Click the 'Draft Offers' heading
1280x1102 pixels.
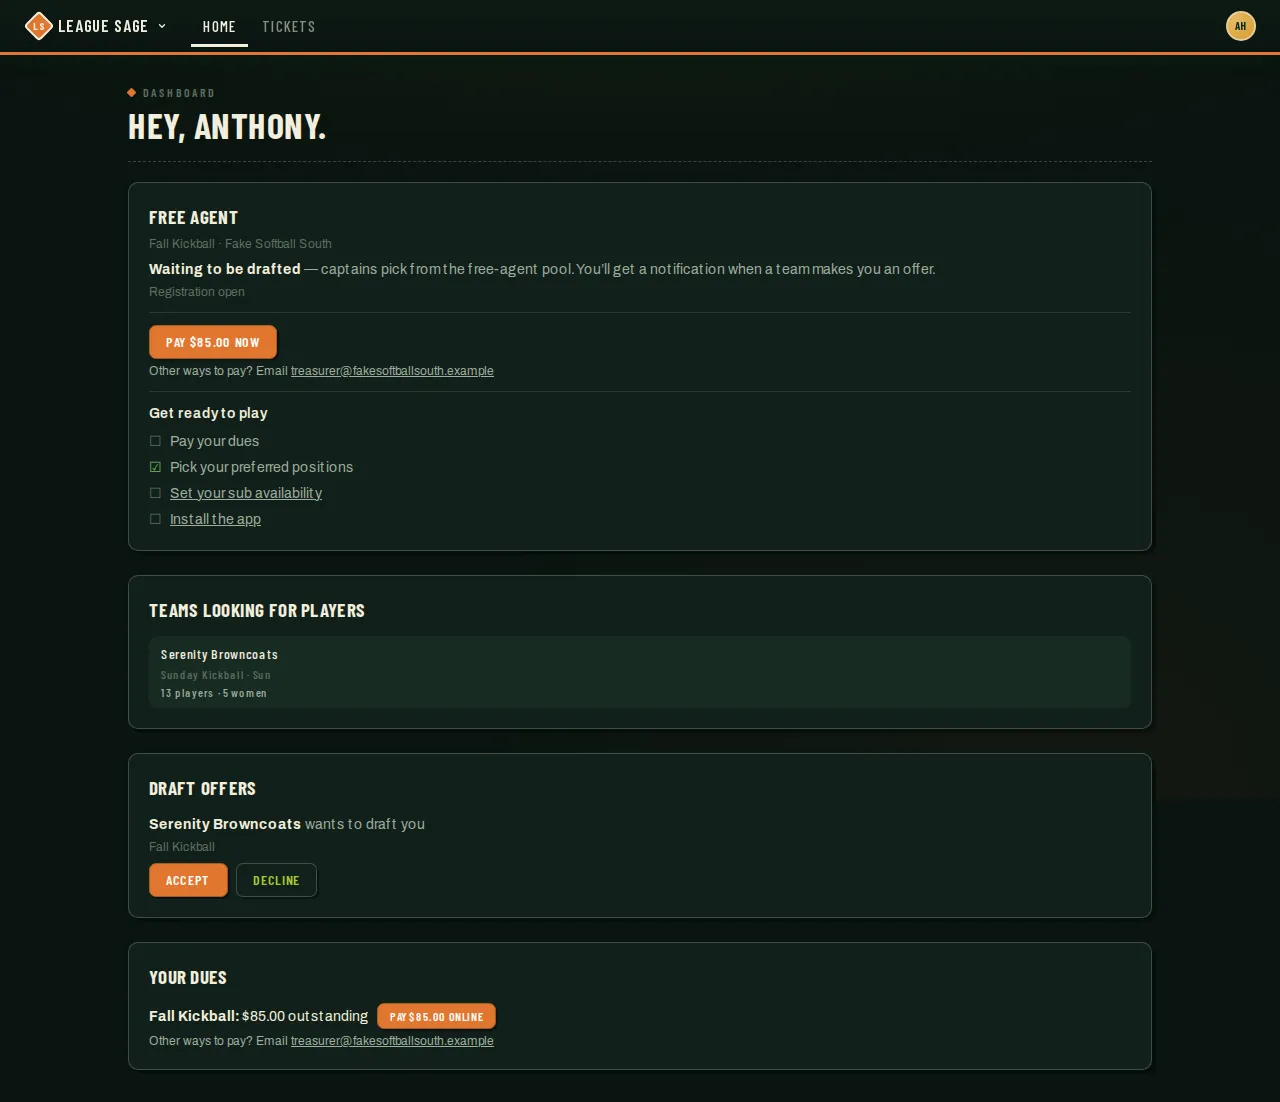pos(202,789)
